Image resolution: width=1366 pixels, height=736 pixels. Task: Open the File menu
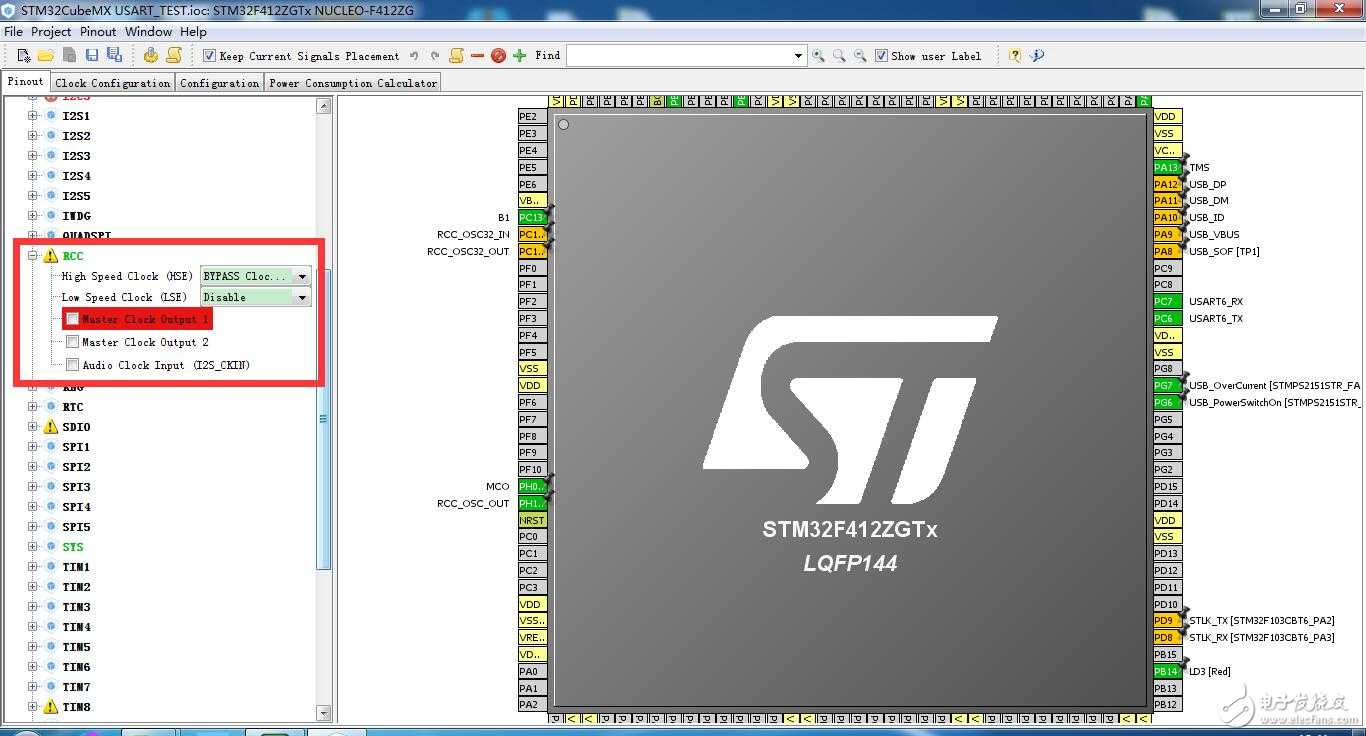coord(13,32)
